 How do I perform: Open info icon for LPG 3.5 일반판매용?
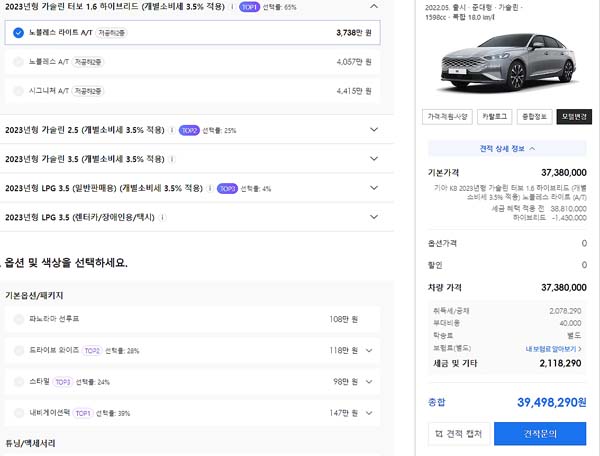(210, 188)
